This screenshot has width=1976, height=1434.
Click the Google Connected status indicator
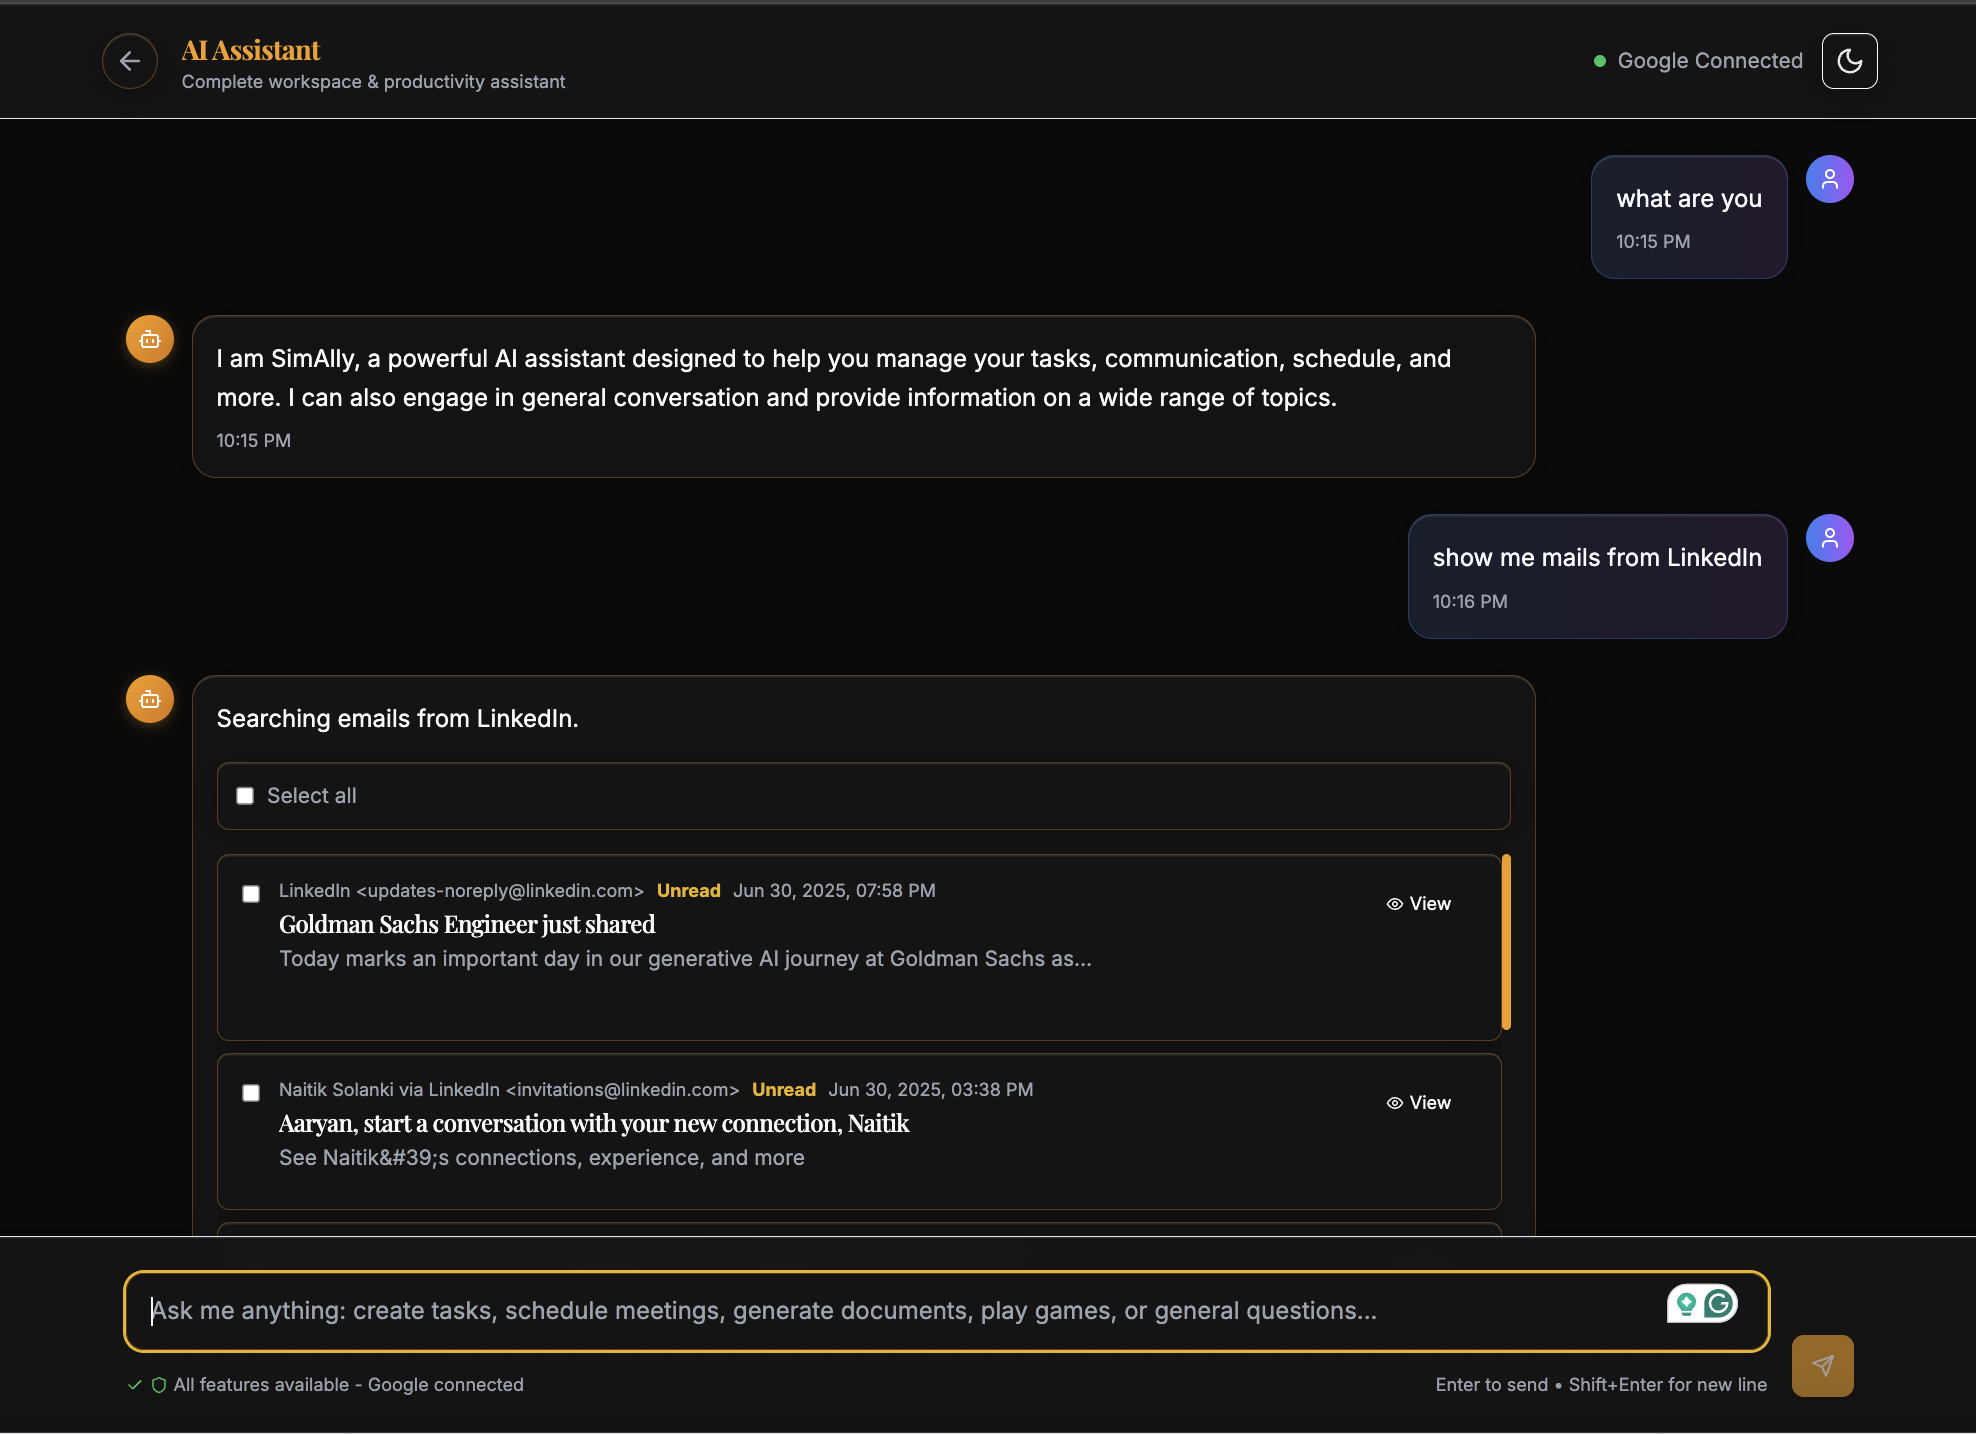point(1699,61)
